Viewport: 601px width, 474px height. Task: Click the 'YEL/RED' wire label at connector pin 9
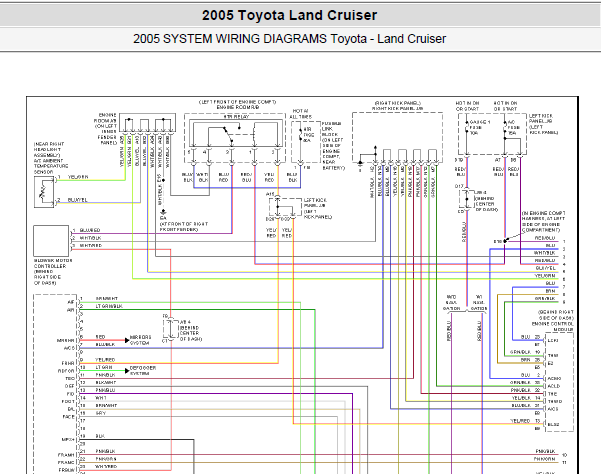[105, 360]
